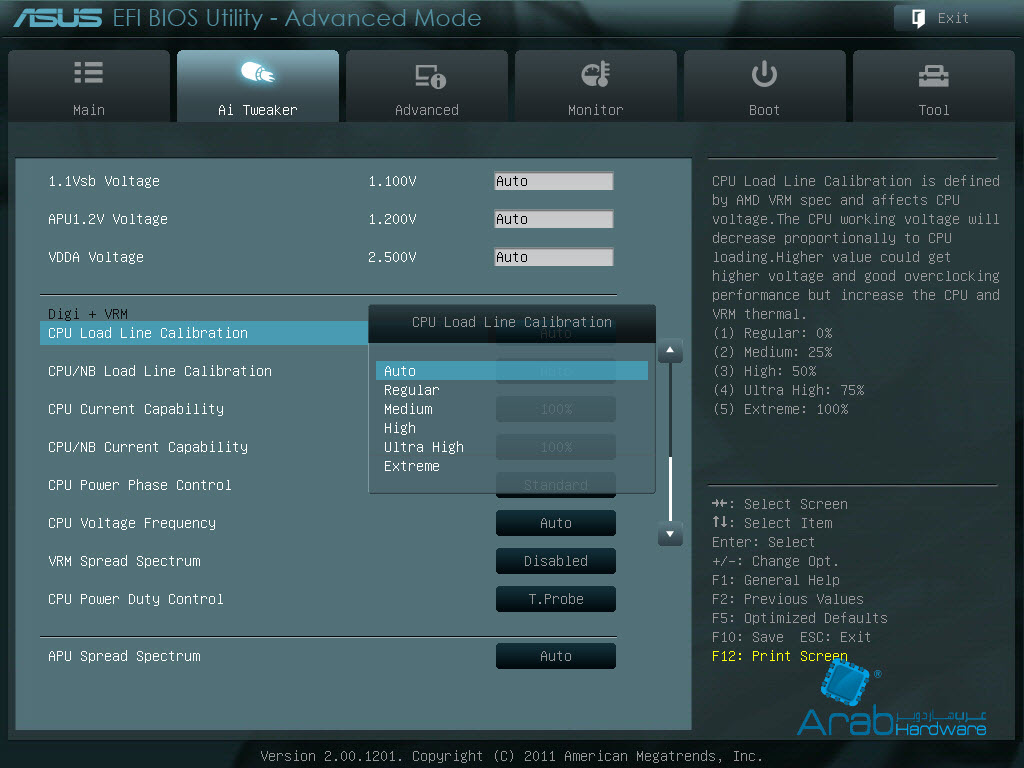Click the Boot tab power icon

coord(764,74)
